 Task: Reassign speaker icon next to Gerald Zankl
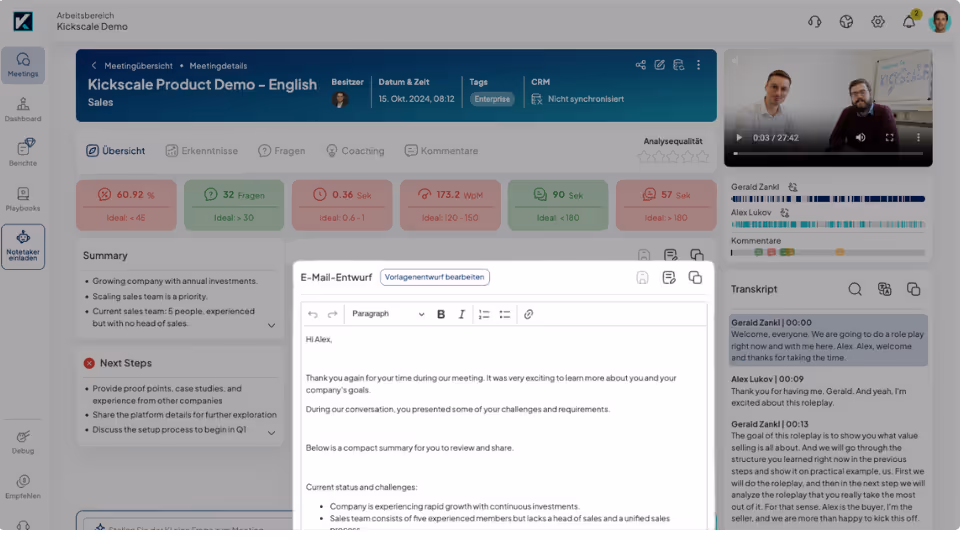click(x=793, y=187)
